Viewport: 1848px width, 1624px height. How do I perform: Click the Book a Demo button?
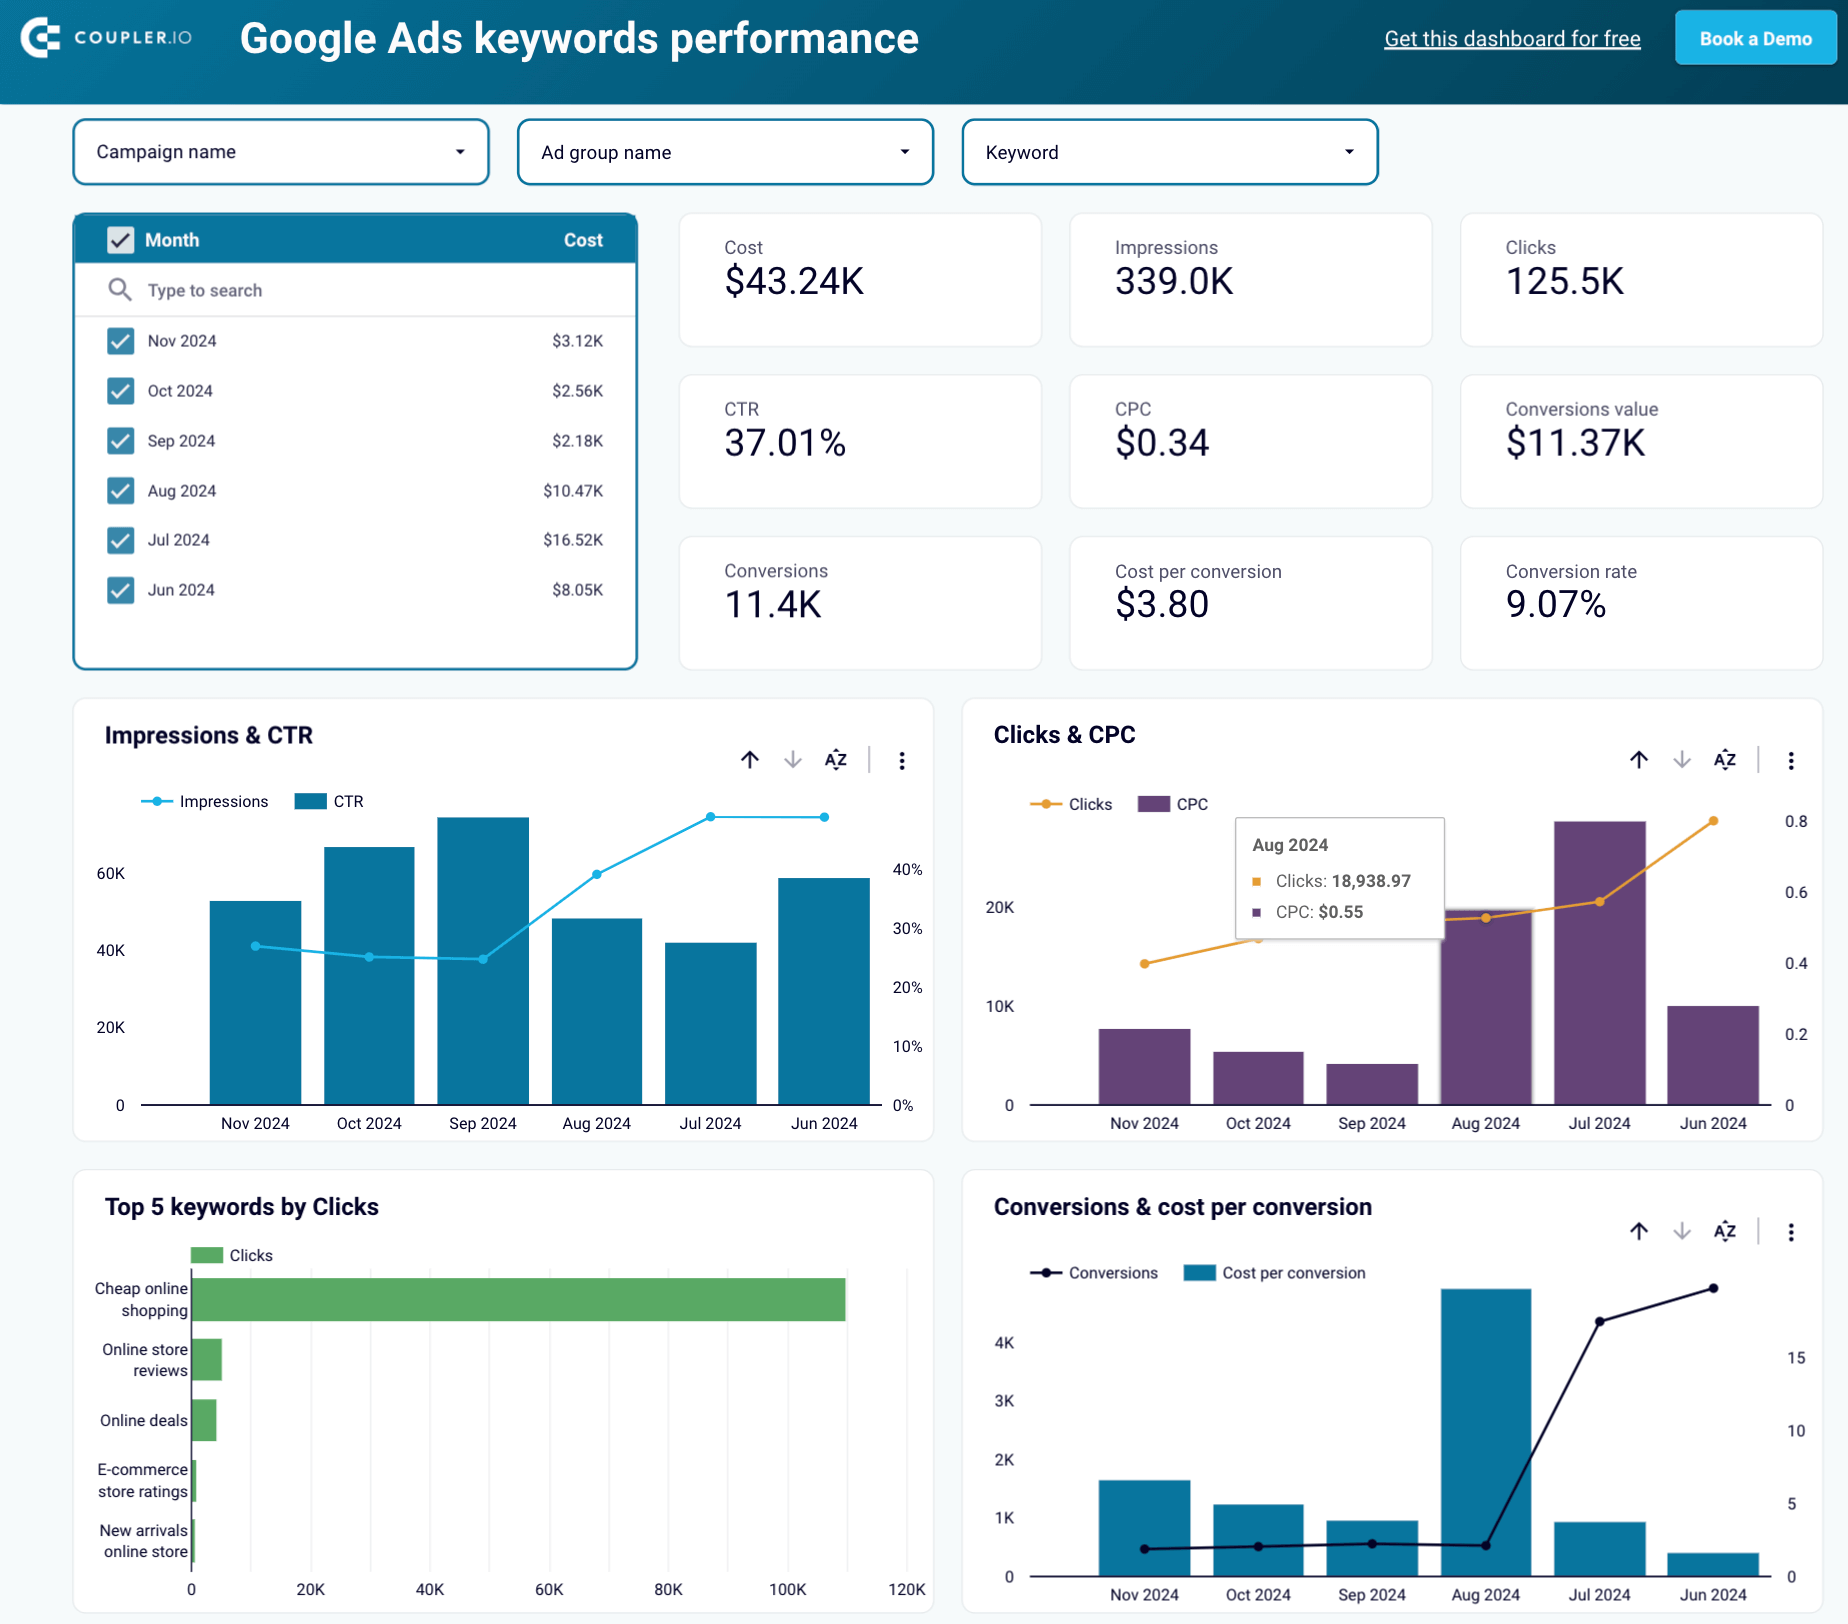click(1755, 38)
